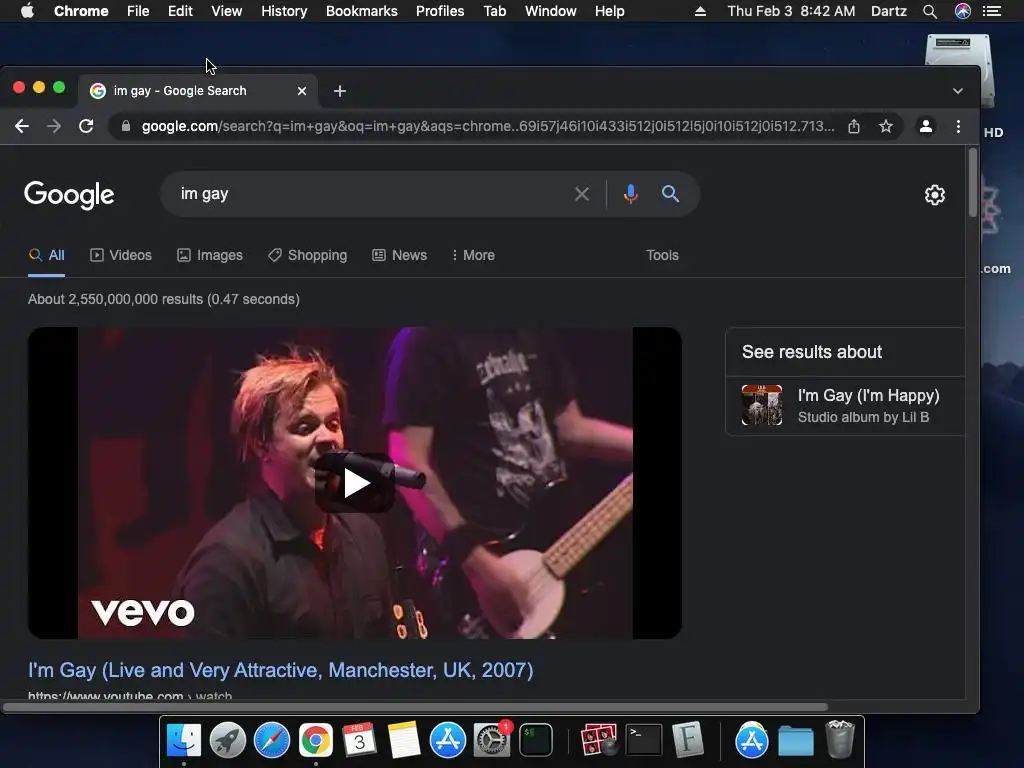Select the All results tab

pyautogui.click(x=46, y=255)
